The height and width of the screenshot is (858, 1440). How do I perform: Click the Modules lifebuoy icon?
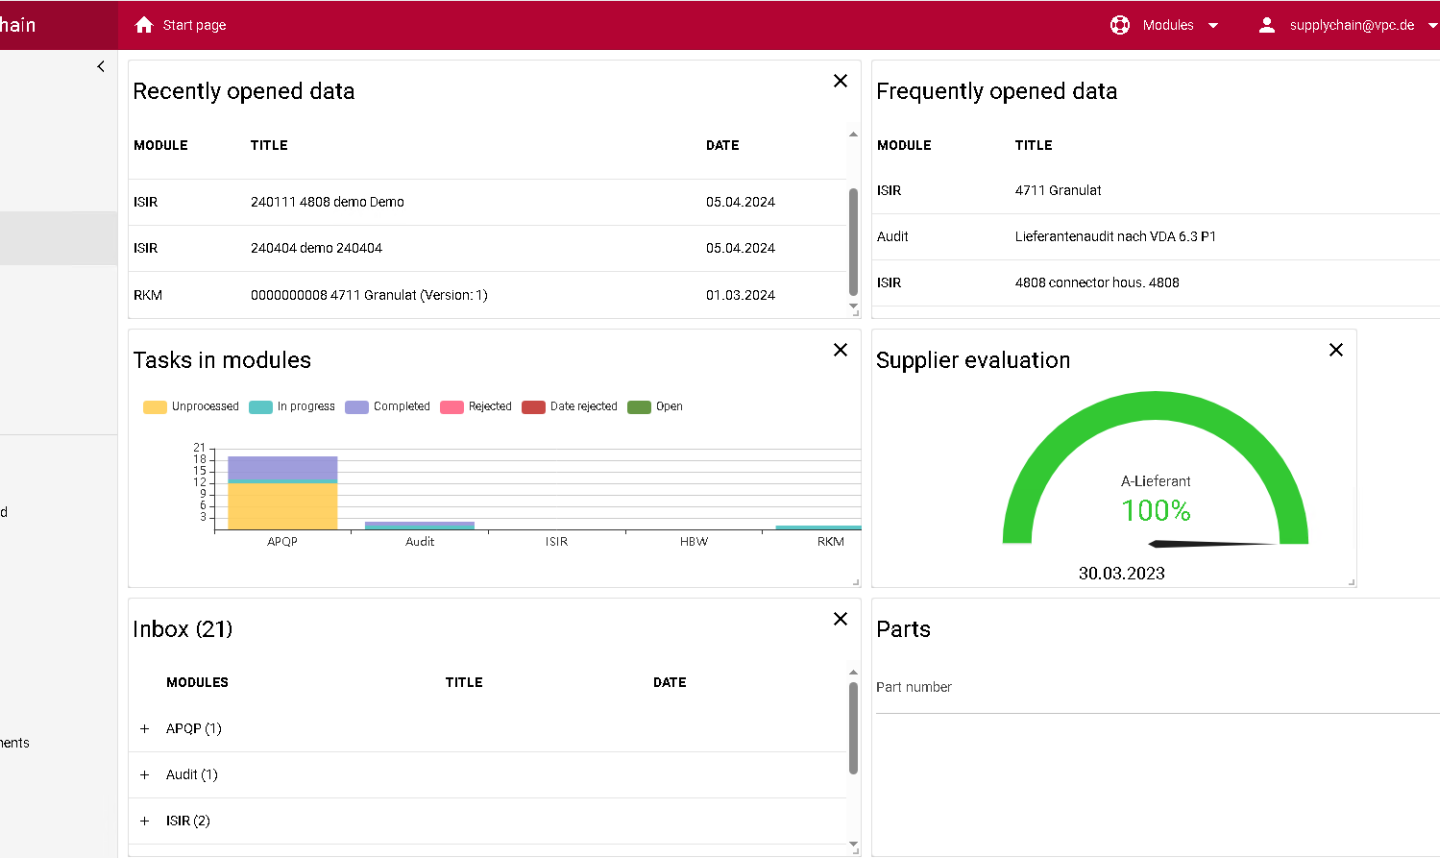[x=1120, y=25]
